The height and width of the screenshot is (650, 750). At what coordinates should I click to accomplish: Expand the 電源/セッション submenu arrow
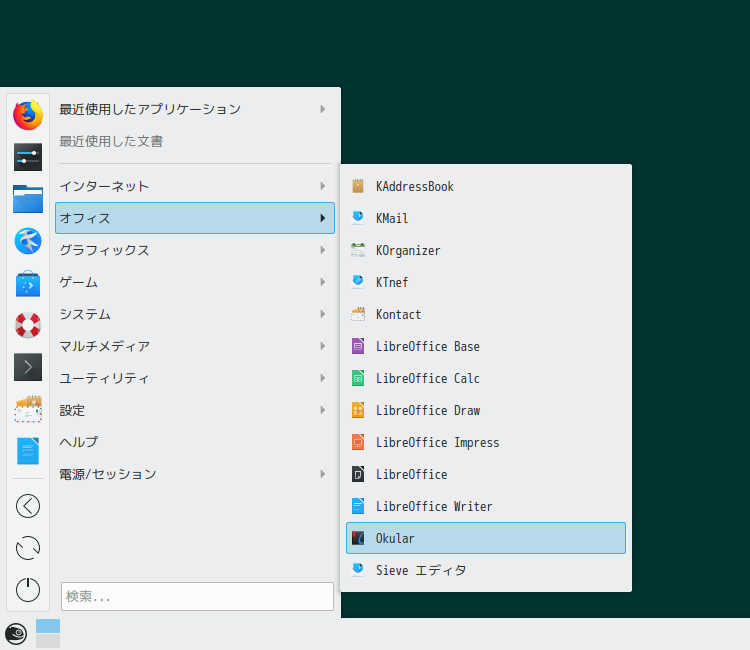pos(323,474)
